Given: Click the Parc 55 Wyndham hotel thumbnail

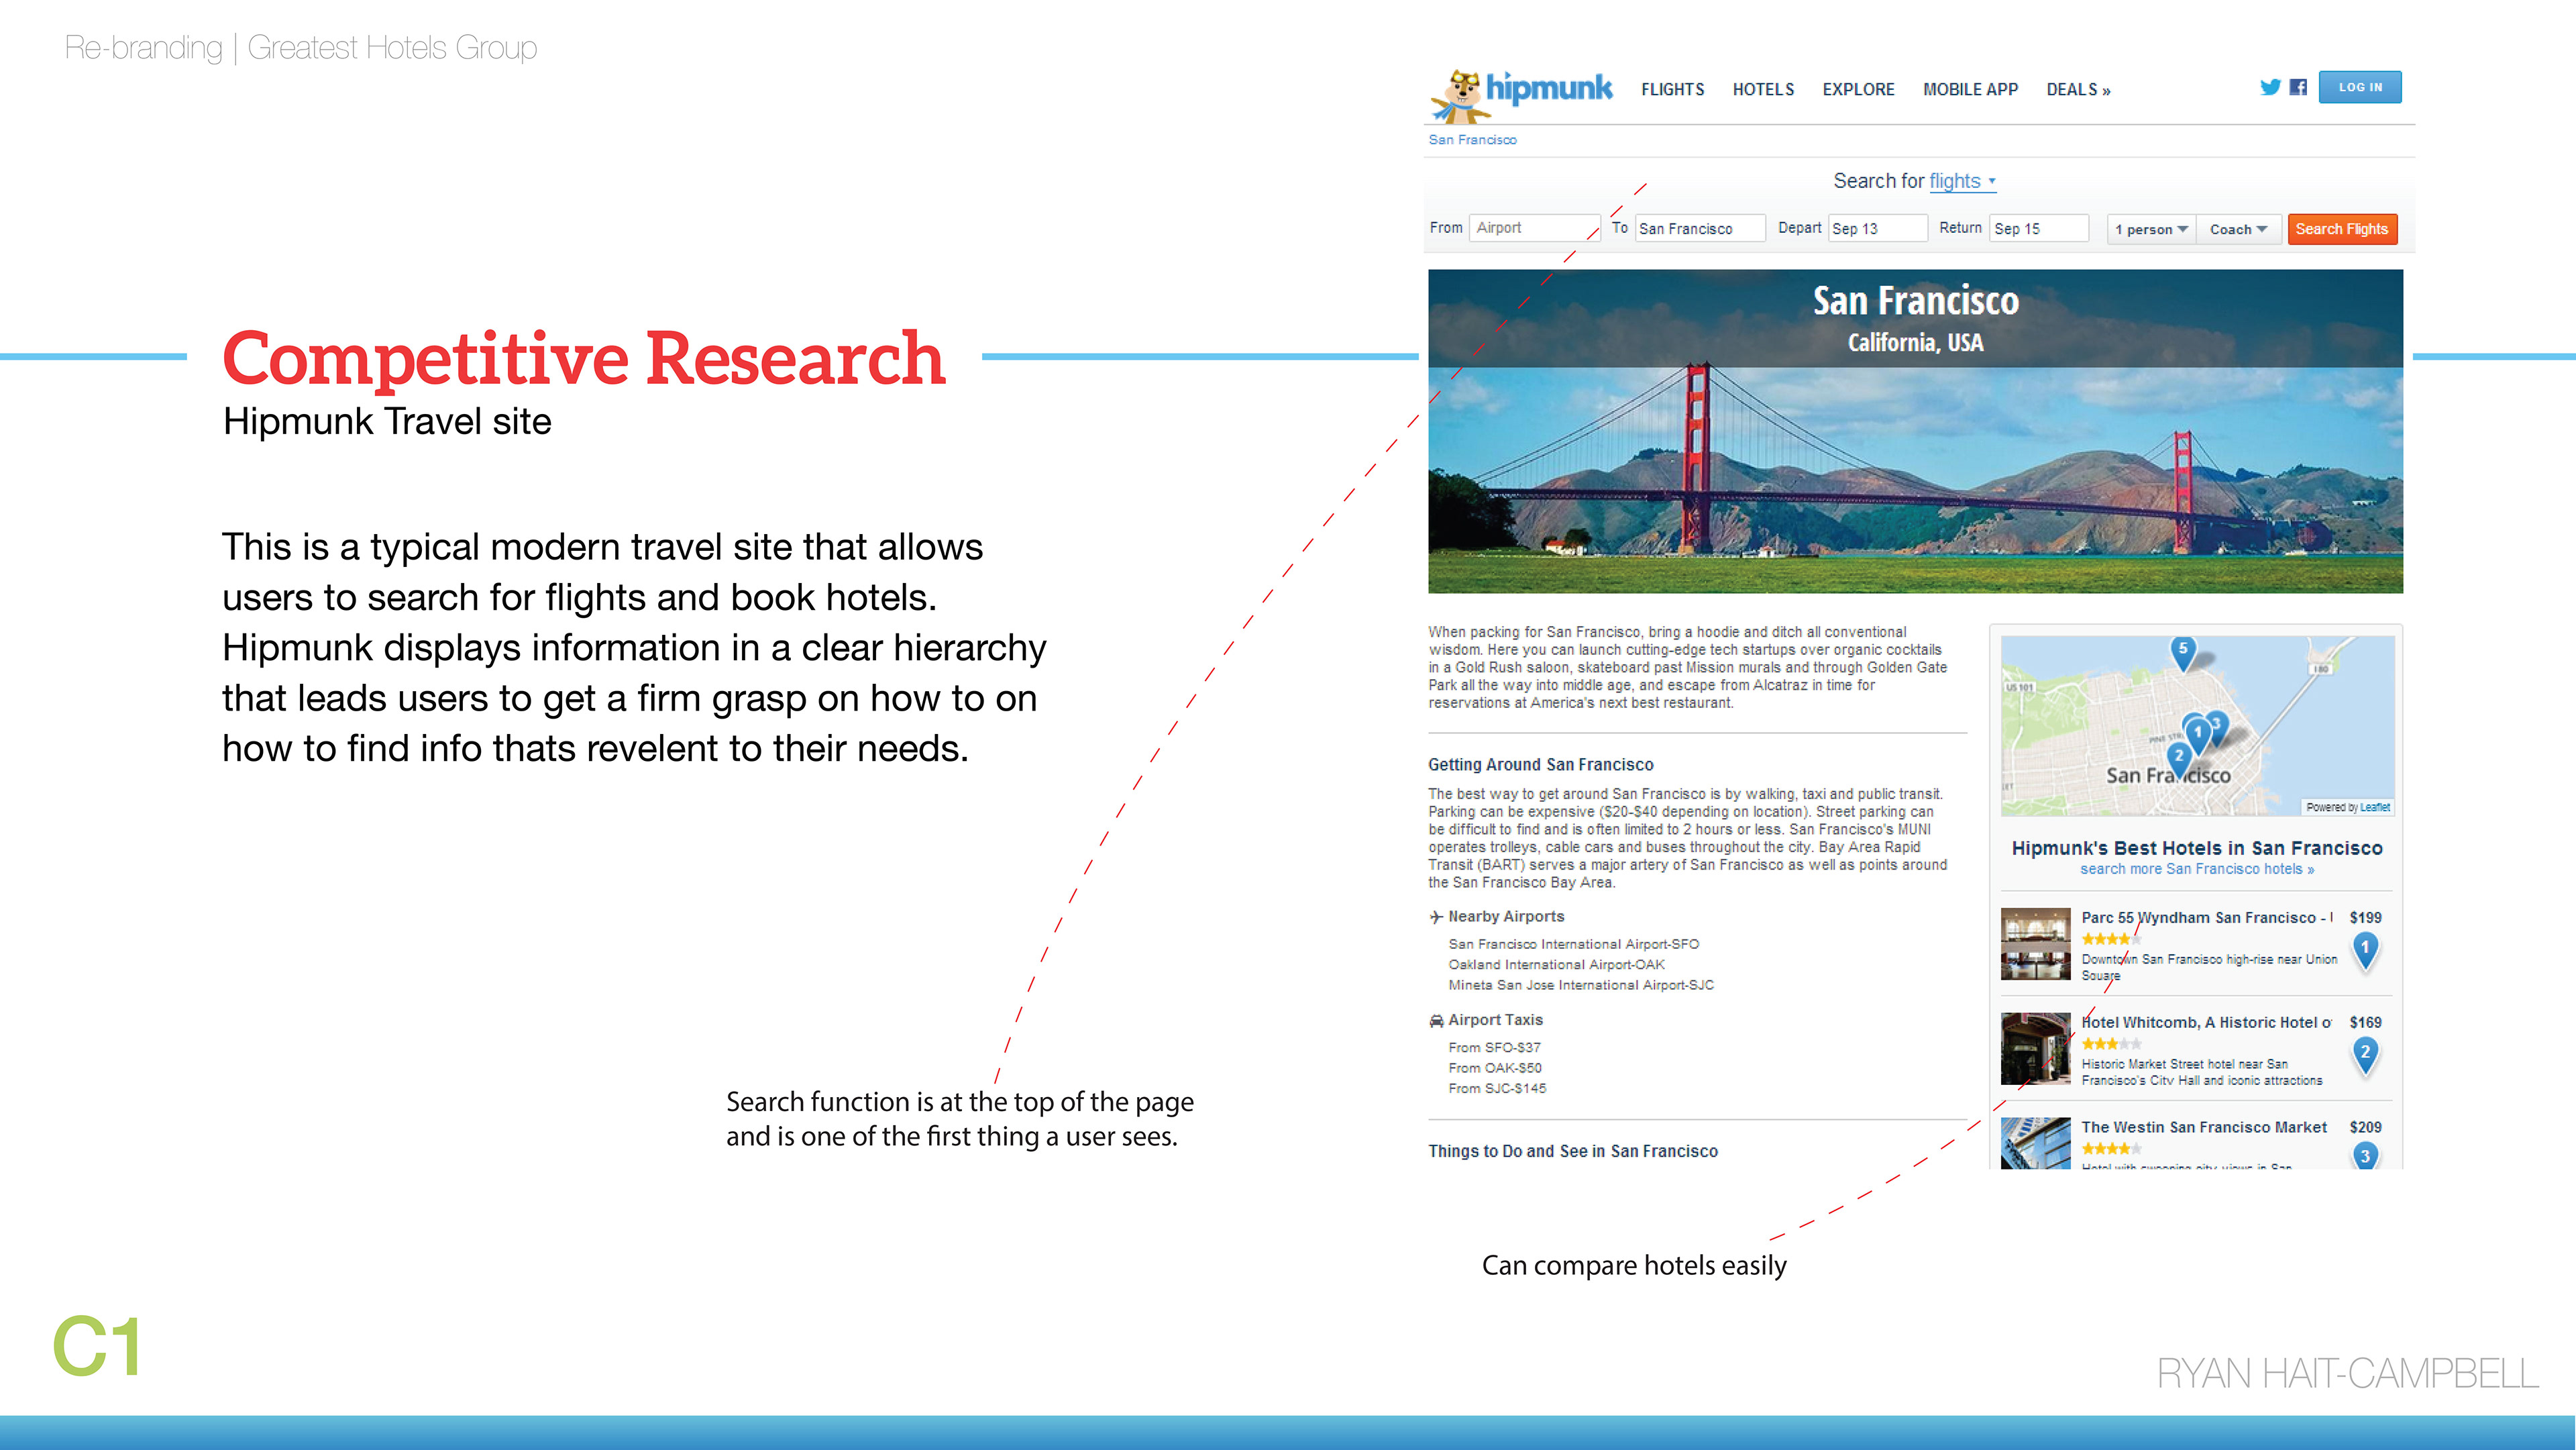Looking at the screenshot, I should 2035,943.
